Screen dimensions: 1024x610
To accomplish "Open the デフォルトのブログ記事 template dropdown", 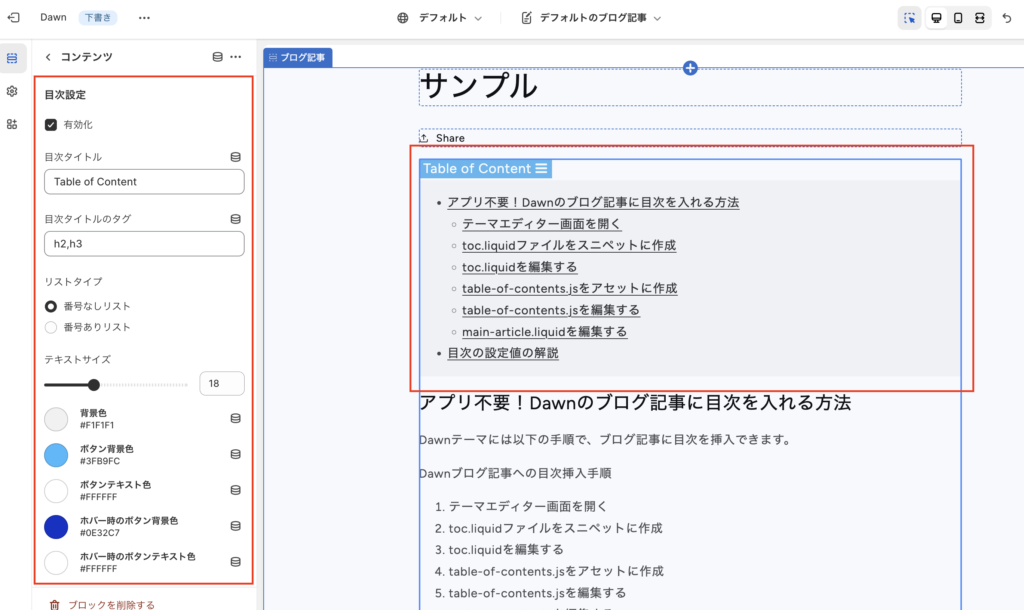I will pos(592,18).
